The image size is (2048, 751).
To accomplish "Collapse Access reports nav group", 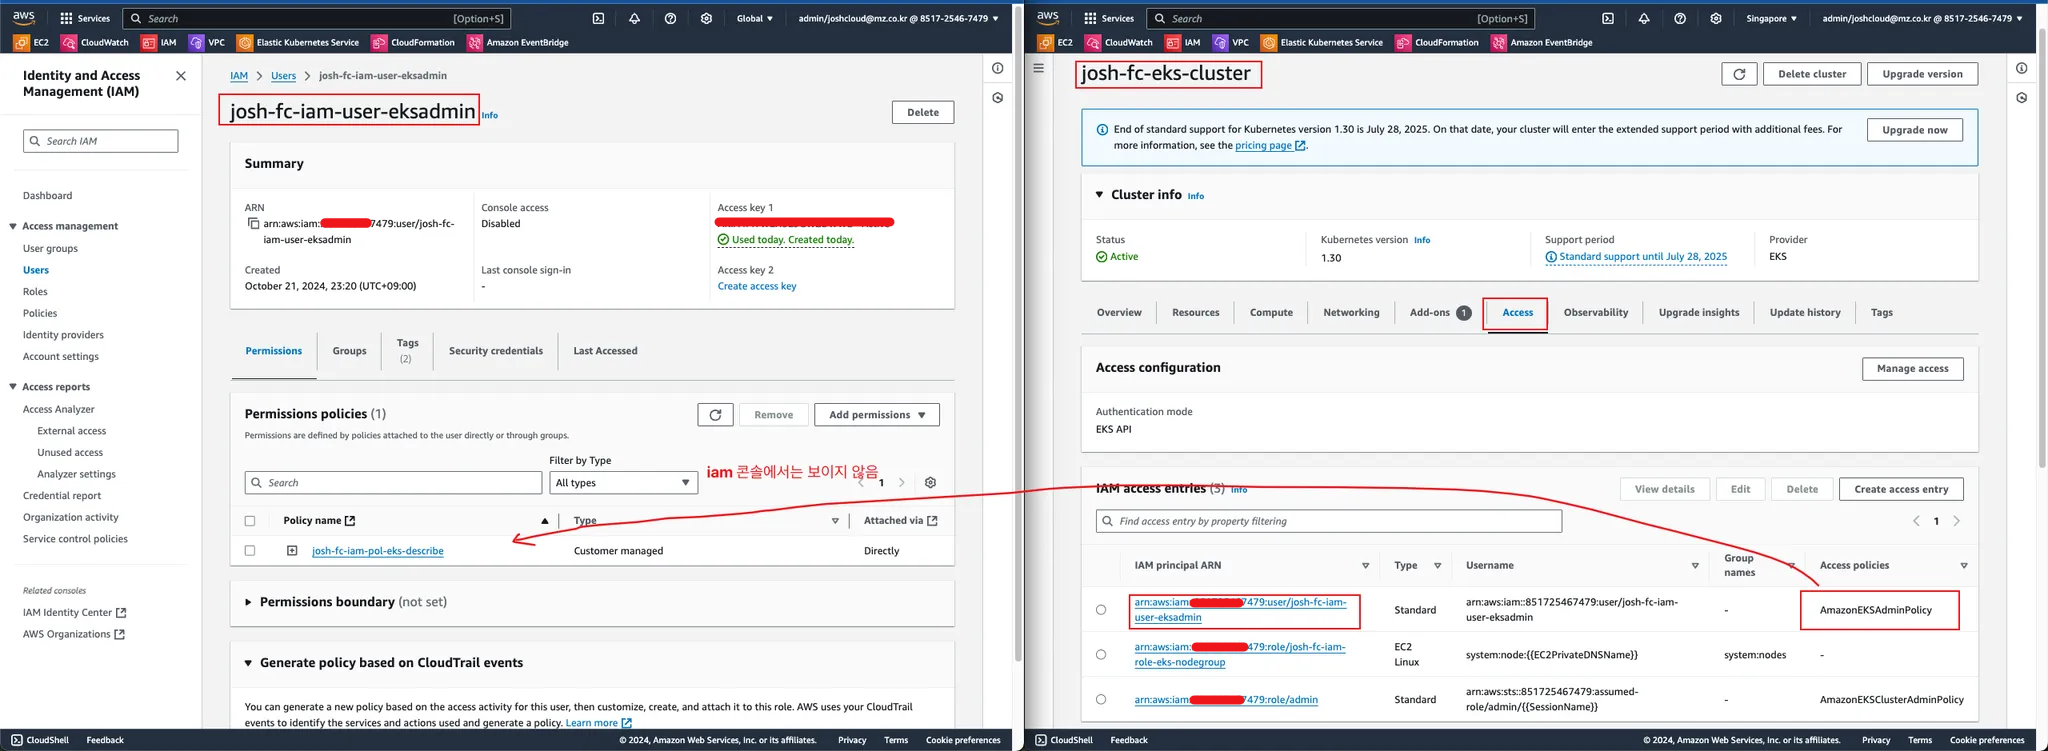I will coord(13,387).
